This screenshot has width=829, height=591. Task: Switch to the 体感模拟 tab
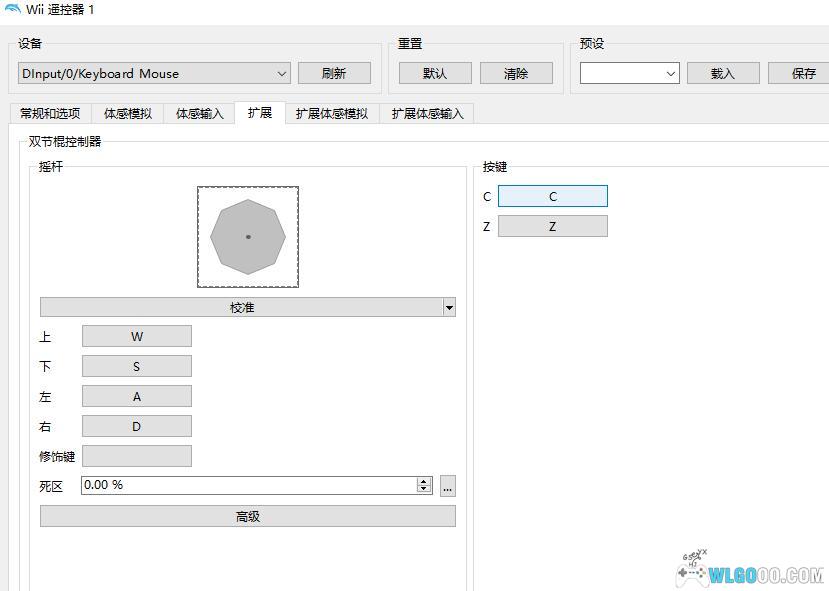125,113
